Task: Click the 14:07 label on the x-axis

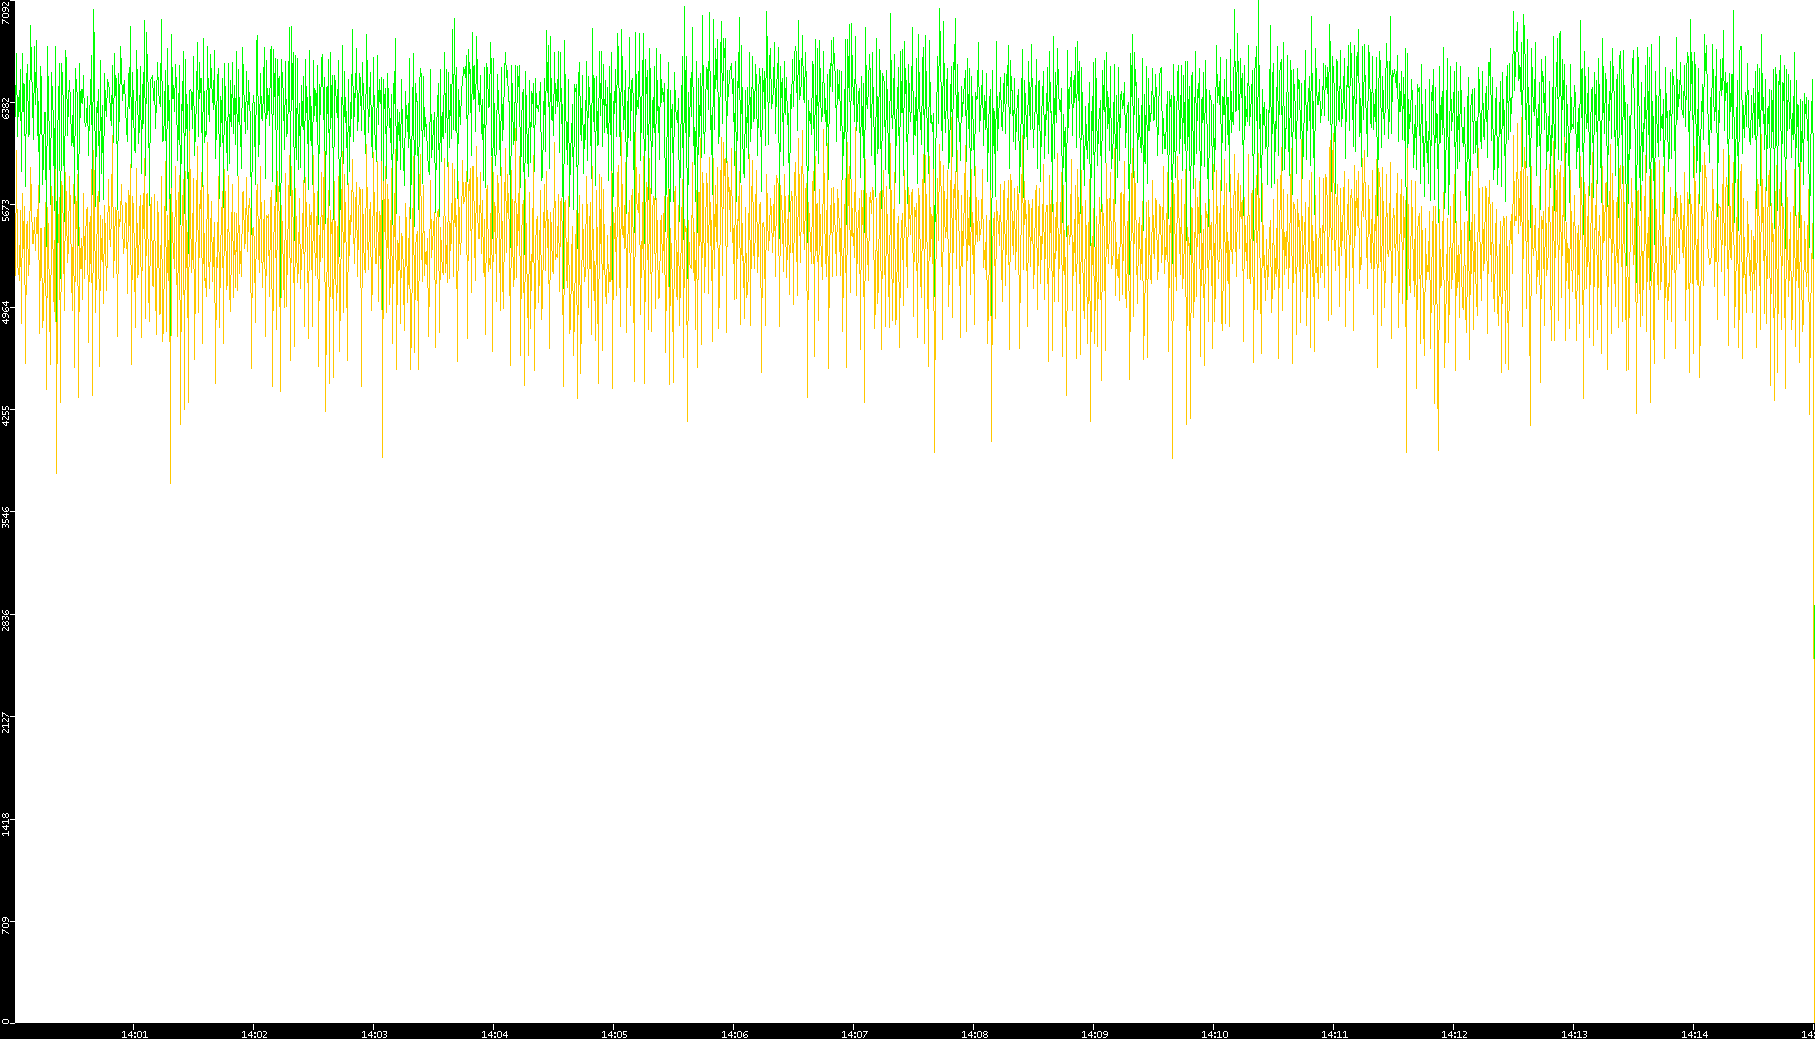Action: (854, 1034)
